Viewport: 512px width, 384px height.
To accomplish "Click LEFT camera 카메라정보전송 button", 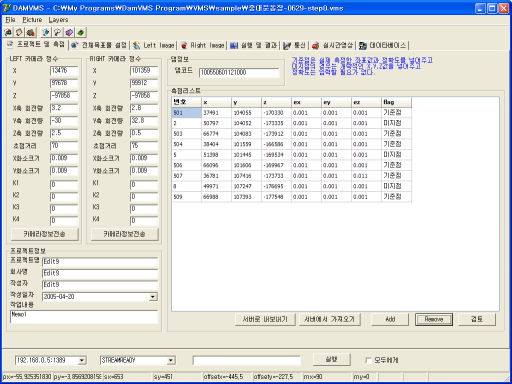I will [x=45, y=234].
